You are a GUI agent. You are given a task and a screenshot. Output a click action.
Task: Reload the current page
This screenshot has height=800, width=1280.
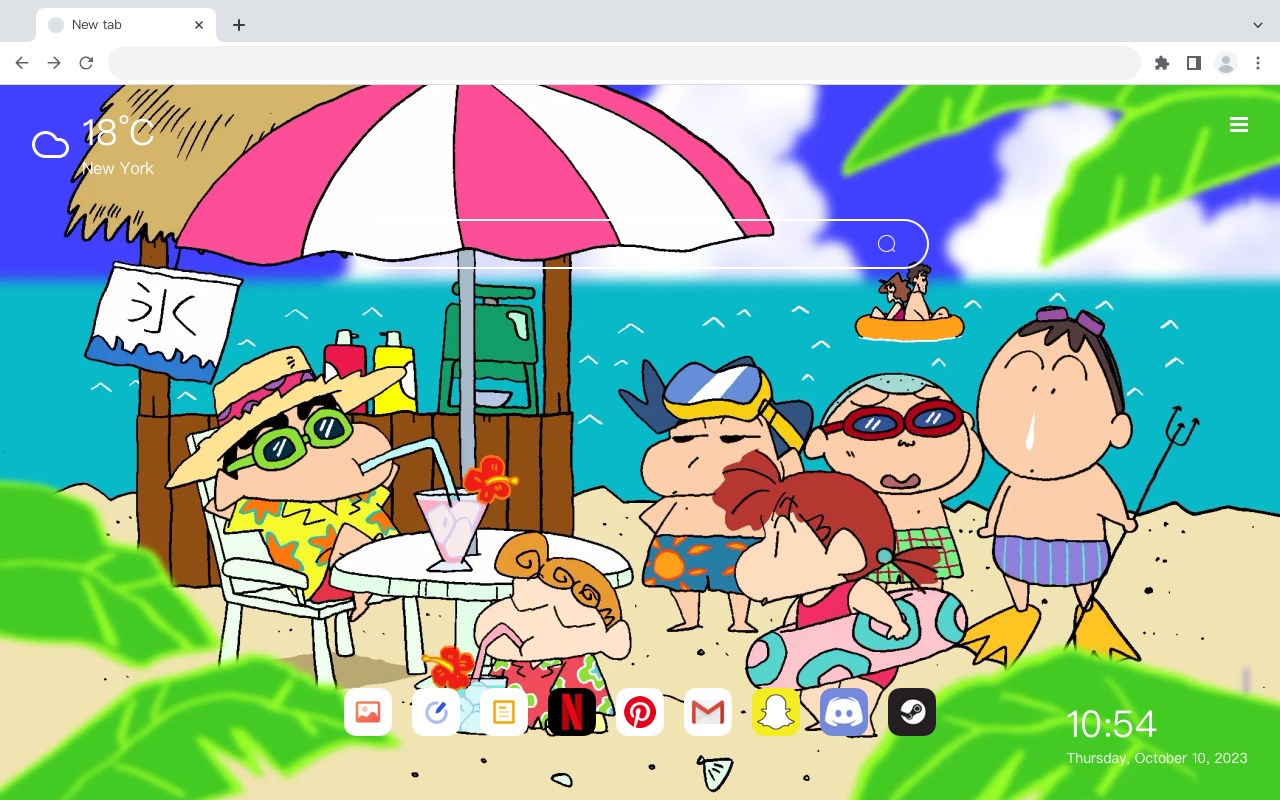point(86,63)
